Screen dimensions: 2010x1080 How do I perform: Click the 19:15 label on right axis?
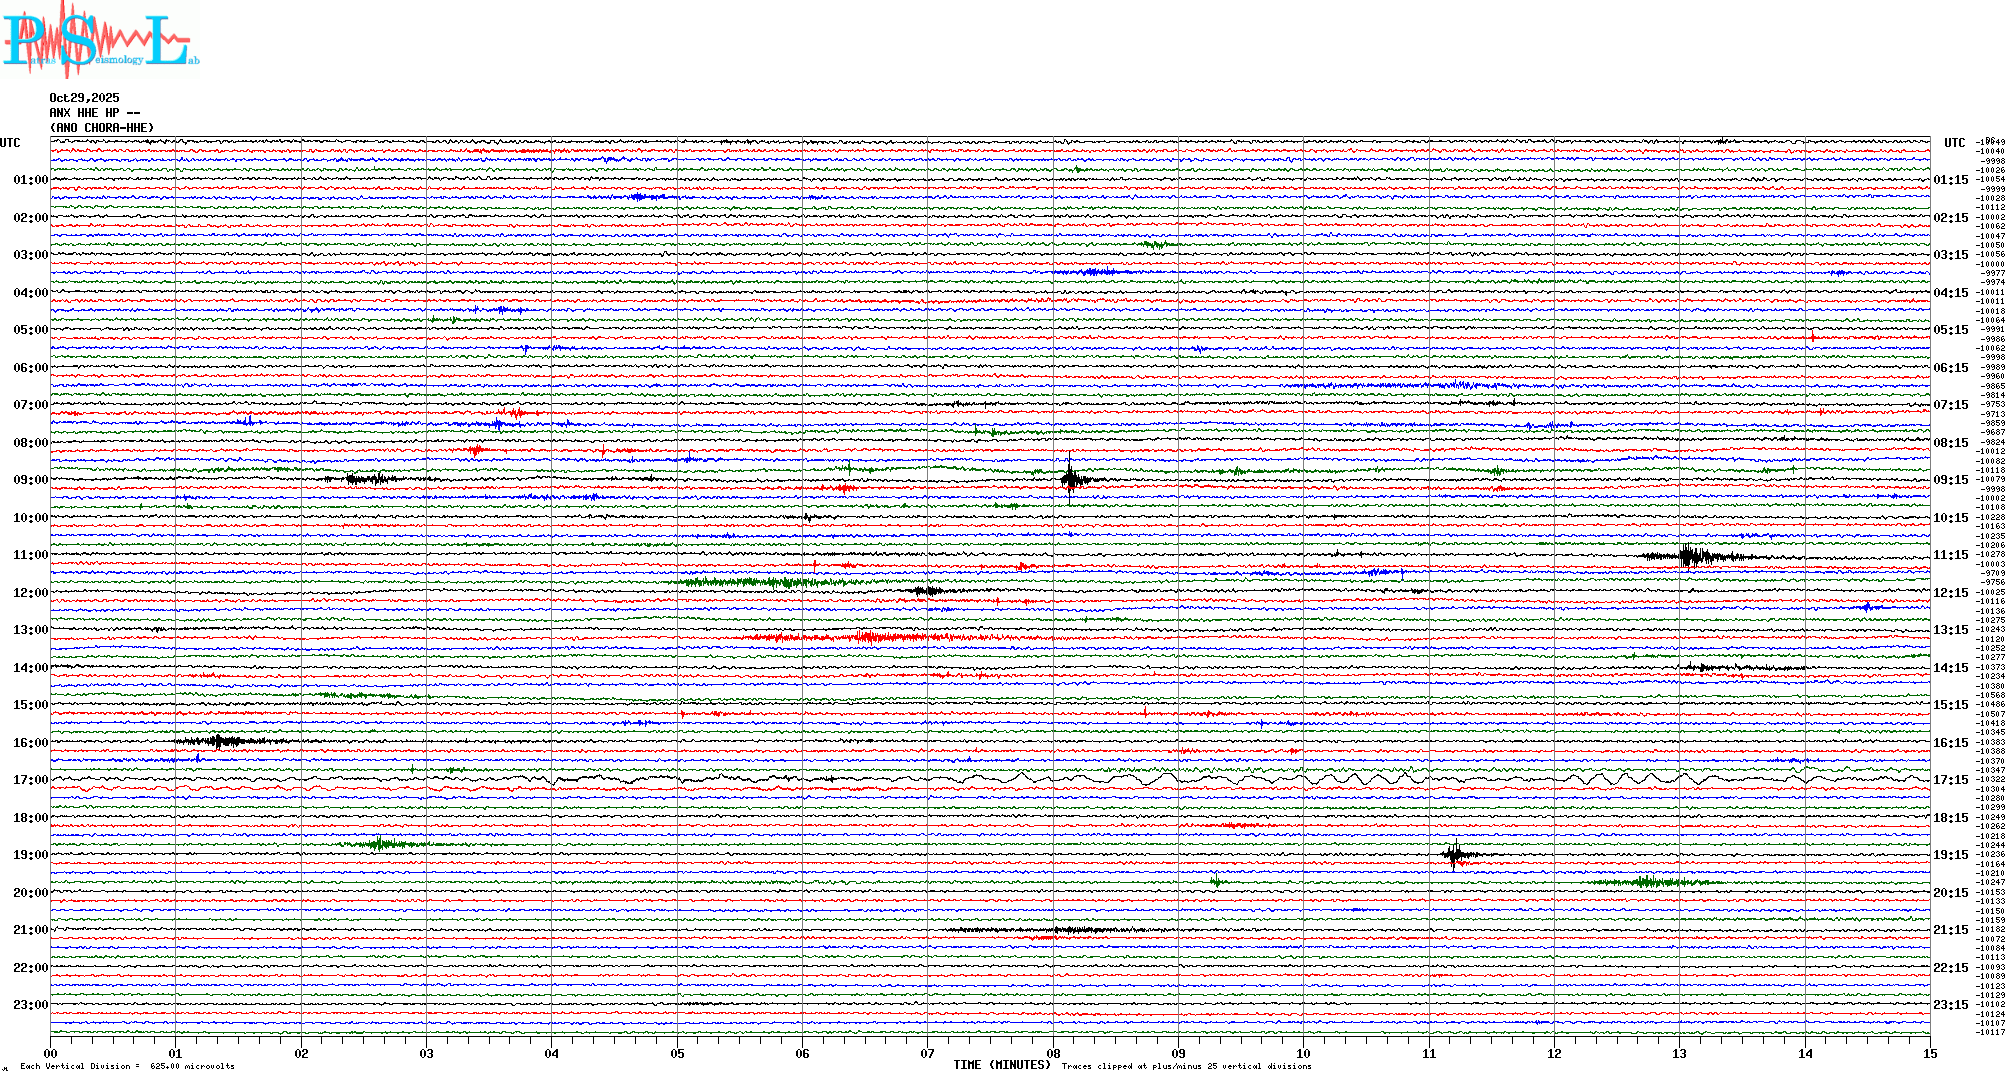pos(1950,855)
